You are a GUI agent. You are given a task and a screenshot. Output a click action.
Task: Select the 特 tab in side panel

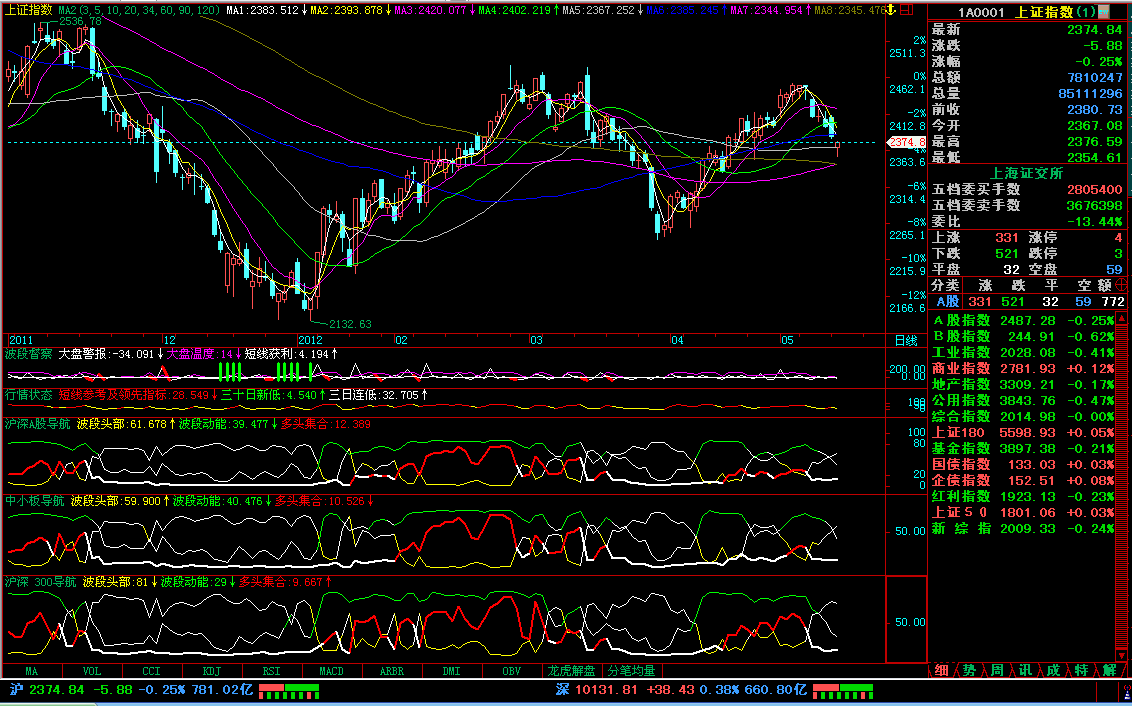tap(1081, 671)
